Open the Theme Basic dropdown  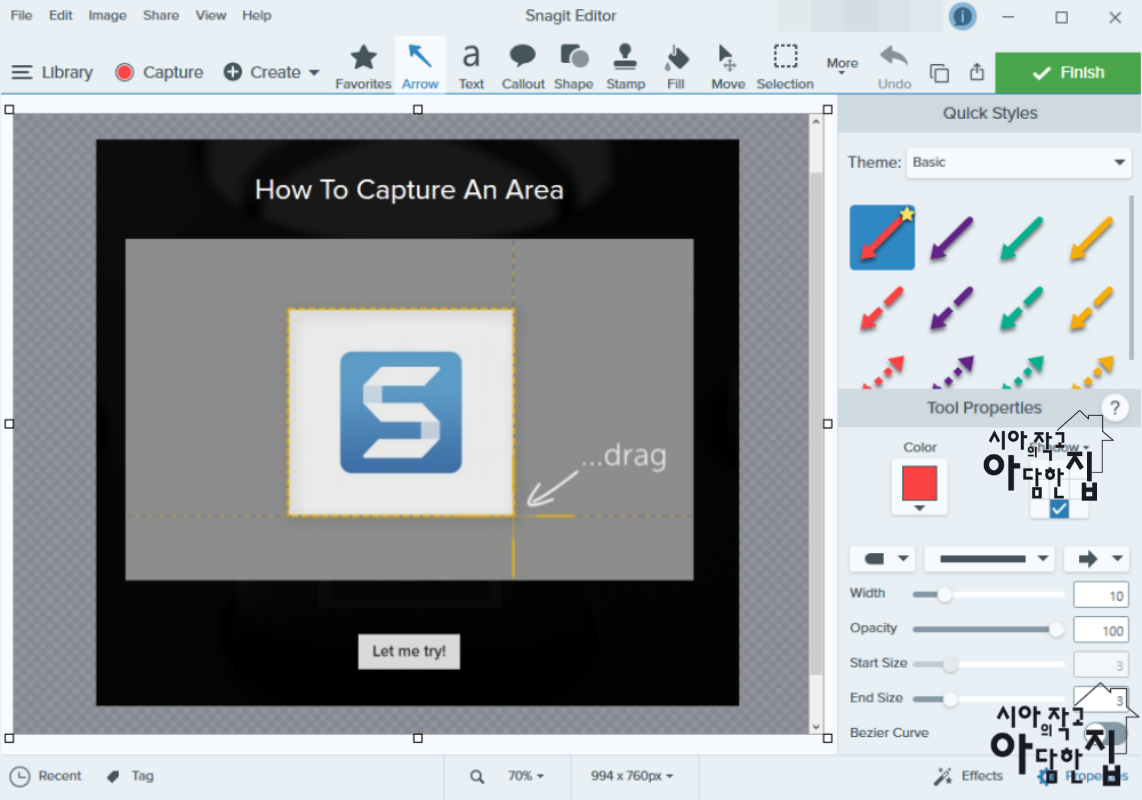click(1018, 162)
